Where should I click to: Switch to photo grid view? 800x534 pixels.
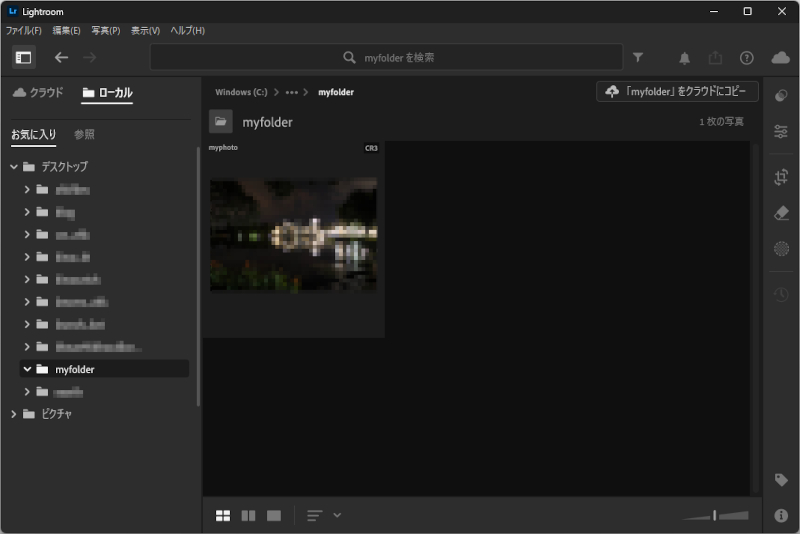(x=223, y=516)
